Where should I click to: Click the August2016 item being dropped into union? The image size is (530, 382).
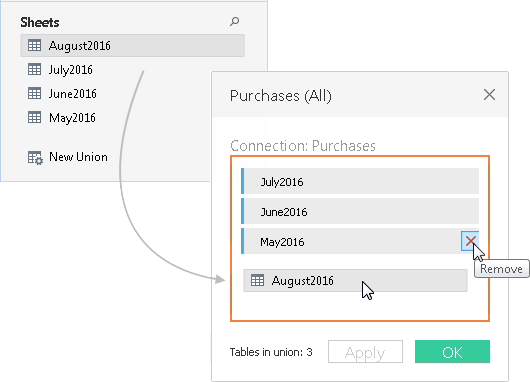click(355, 280)
